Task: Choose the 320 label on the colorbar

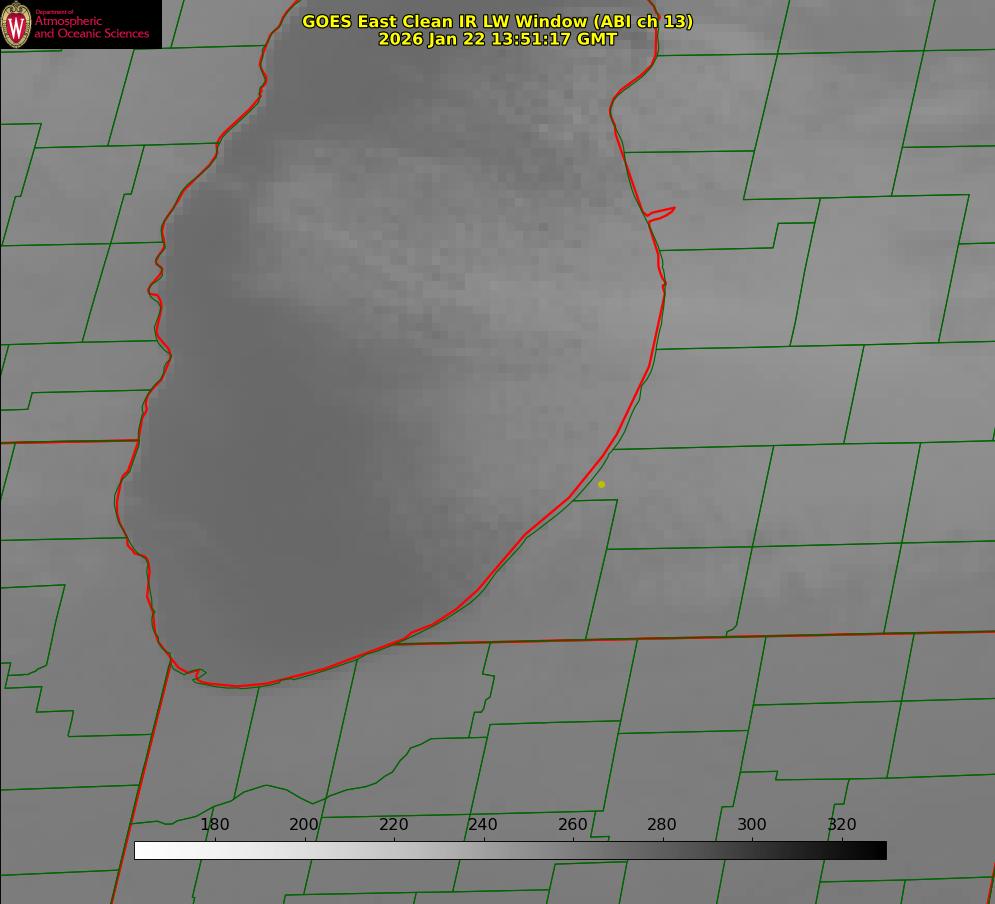Action: tap(842, 825)
